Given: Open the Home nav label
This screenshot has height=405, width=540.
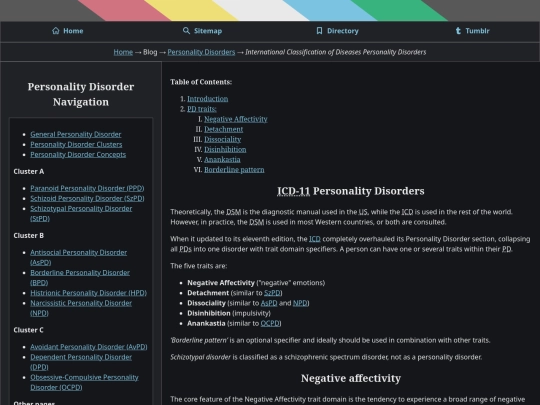Looking at the screenshot, I should click(73, 31).
